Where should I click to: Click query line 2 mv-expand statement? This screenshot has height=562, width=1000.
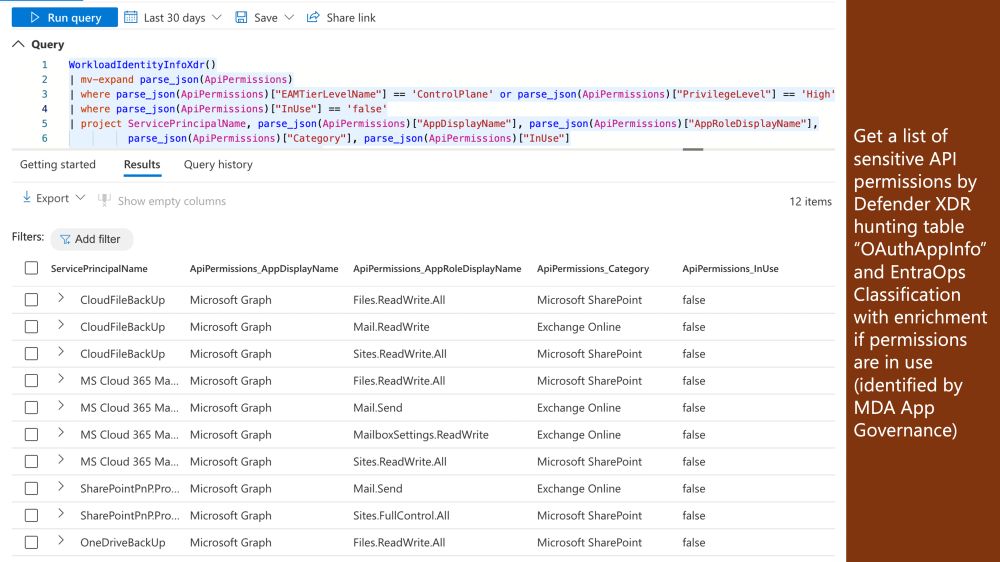pos(180,79)
